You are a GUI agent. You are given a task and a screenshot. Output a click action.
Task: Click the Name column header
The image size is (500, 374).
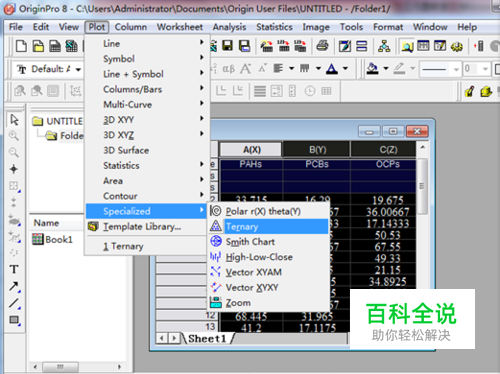(x=46, y=223)
